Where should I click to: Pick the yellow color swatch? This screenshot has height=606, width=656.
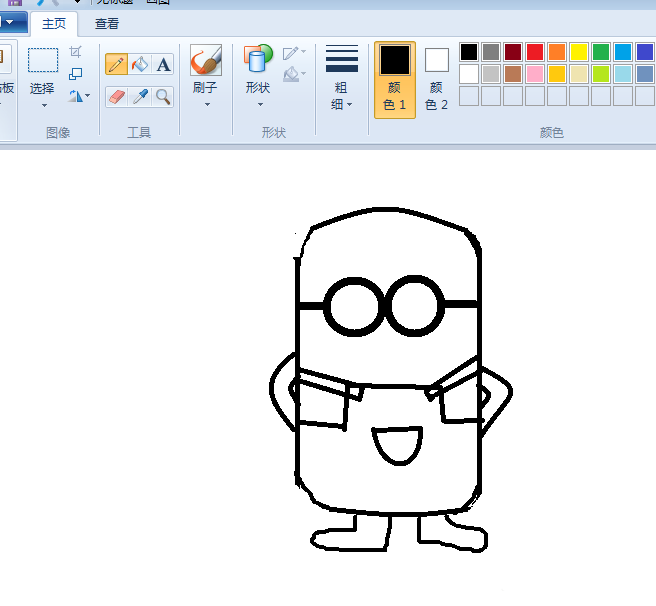click(579, 52)
